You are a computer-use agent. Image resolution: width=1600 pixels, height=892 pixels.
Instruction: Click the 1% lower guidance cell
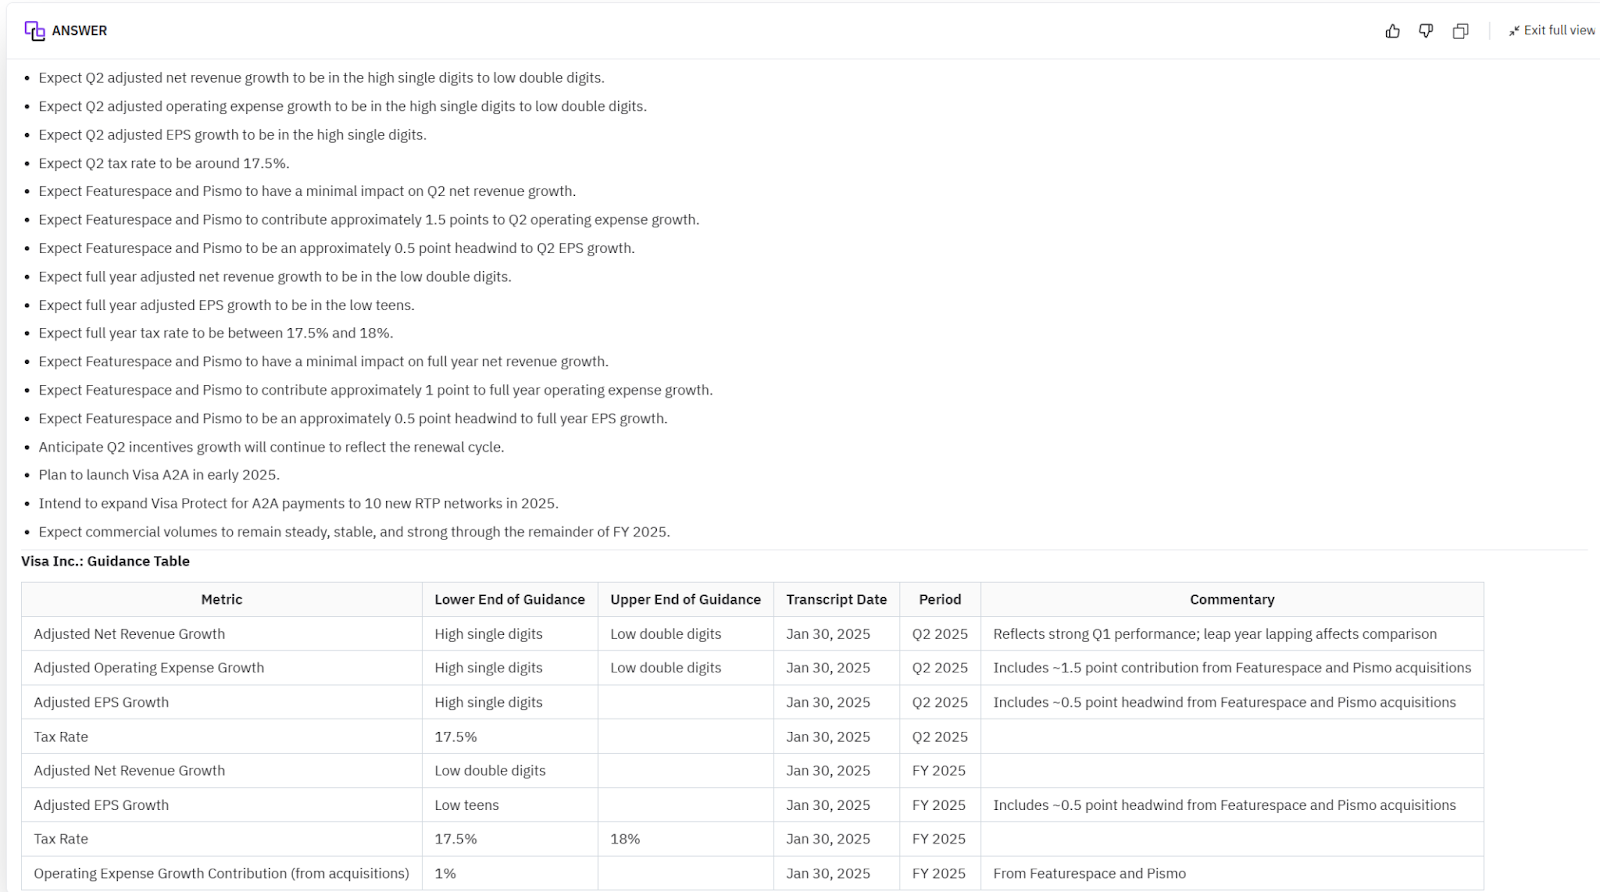pyautogui.click(x=510, y=873)
